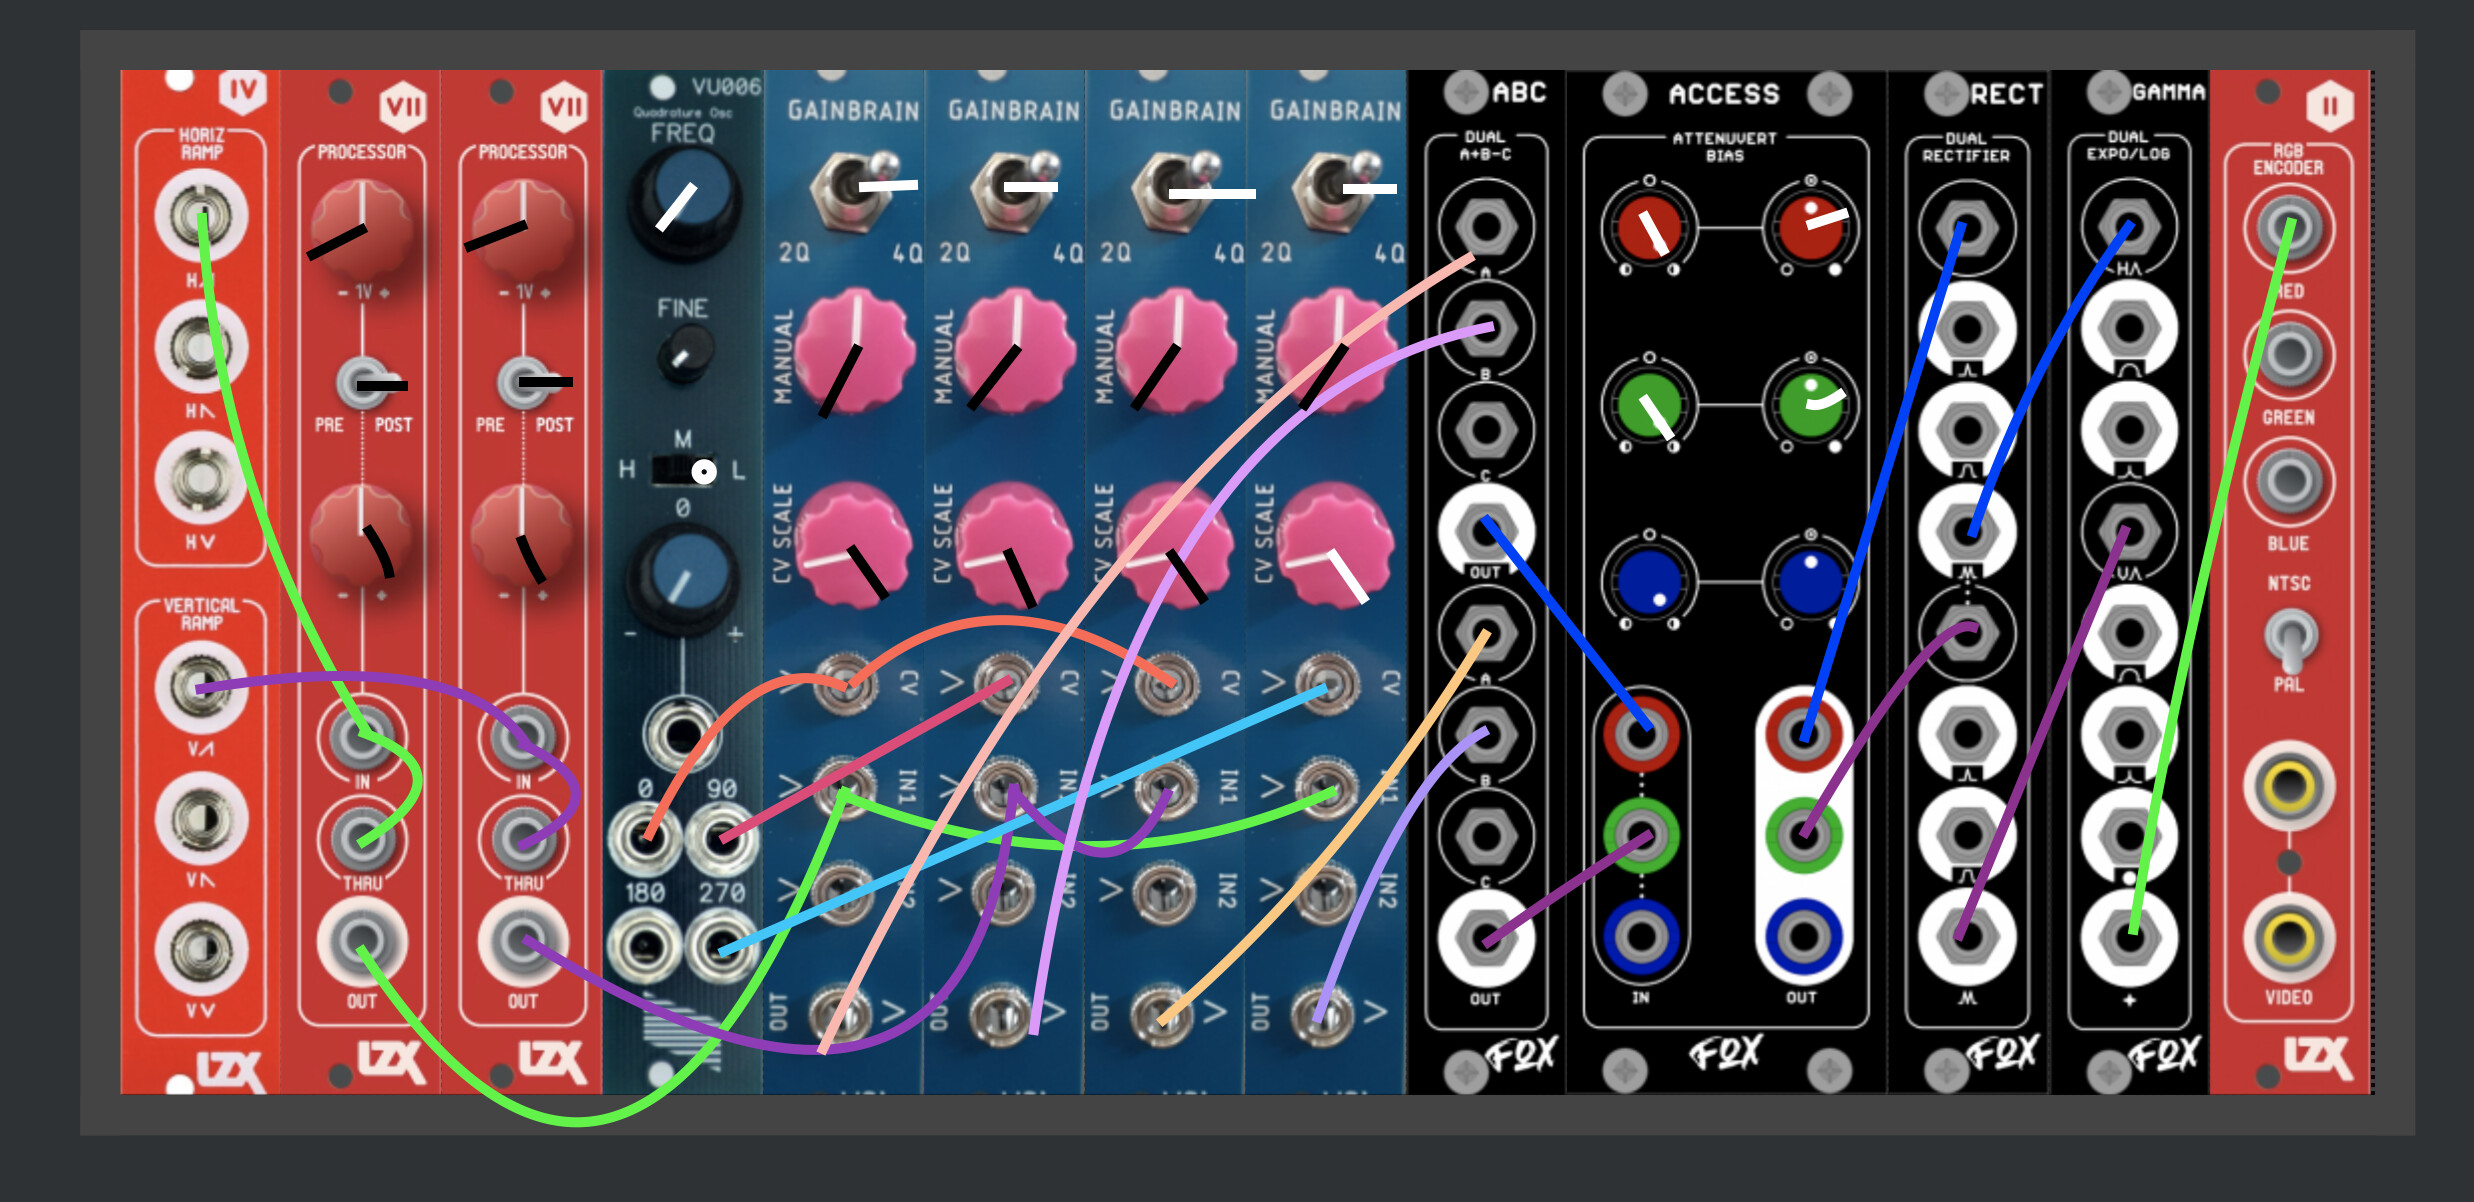Click the red IN jack on ACCESS
Viewport: 2474px width, 1202px height.
click(1641, 736)
